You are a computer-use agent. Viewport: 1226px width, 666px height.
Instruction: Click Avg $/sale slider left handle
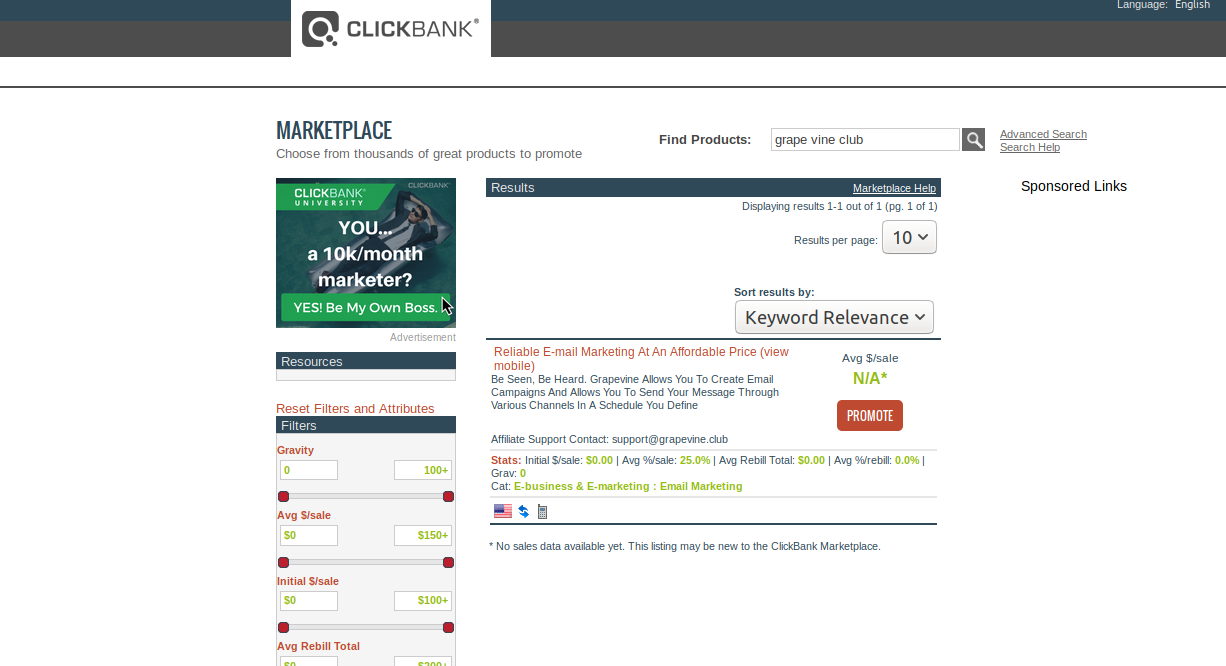tap(283, 562)
